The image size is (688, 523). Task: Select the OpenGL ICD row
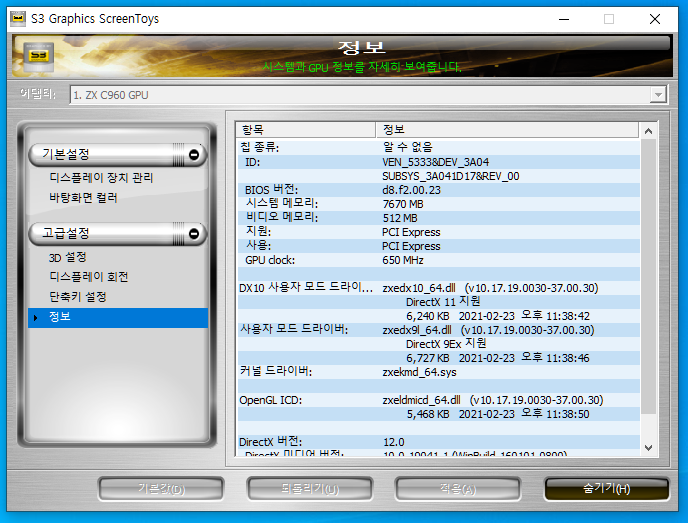tap(438, 400)
